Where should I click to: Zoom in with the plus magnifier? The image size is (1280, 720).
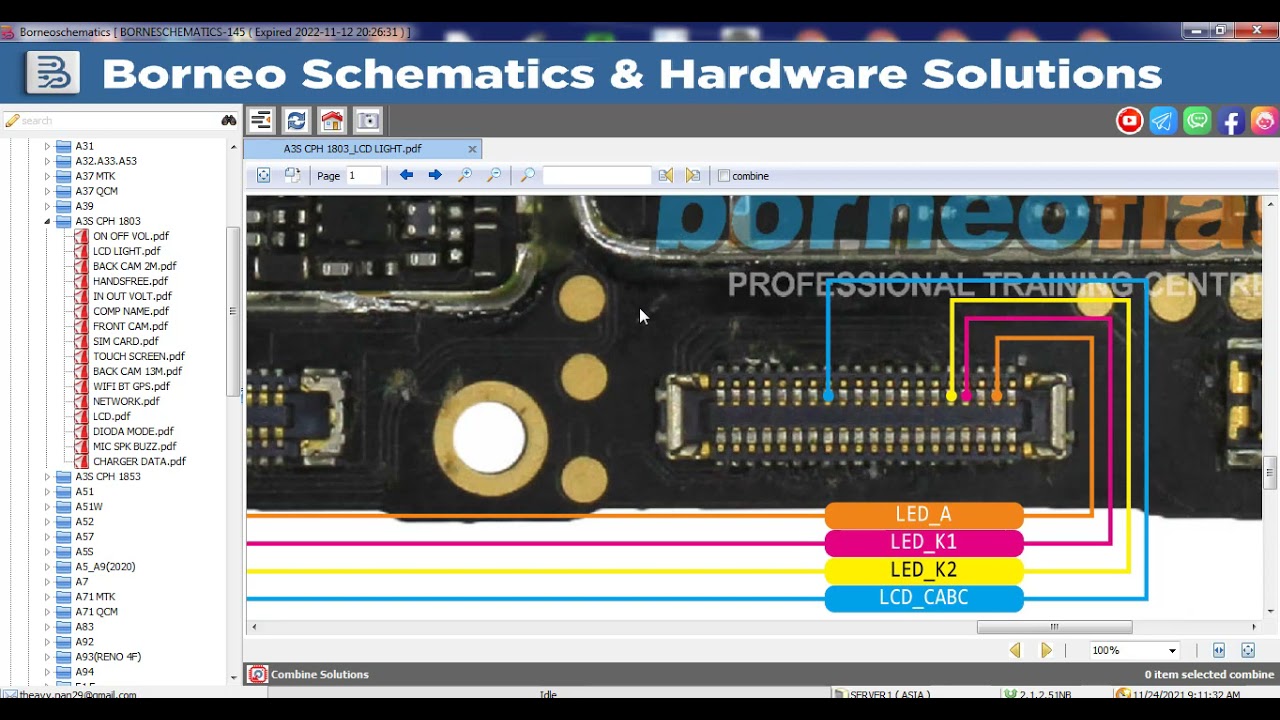[465, 175]
